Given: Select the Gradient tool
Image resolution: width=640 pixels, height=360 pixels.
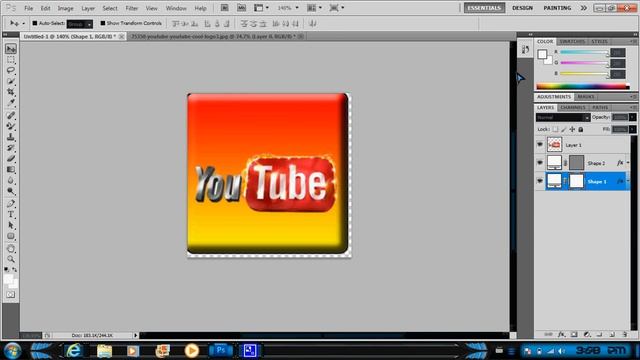Looking at the screenshot, I should coord(11,169).
